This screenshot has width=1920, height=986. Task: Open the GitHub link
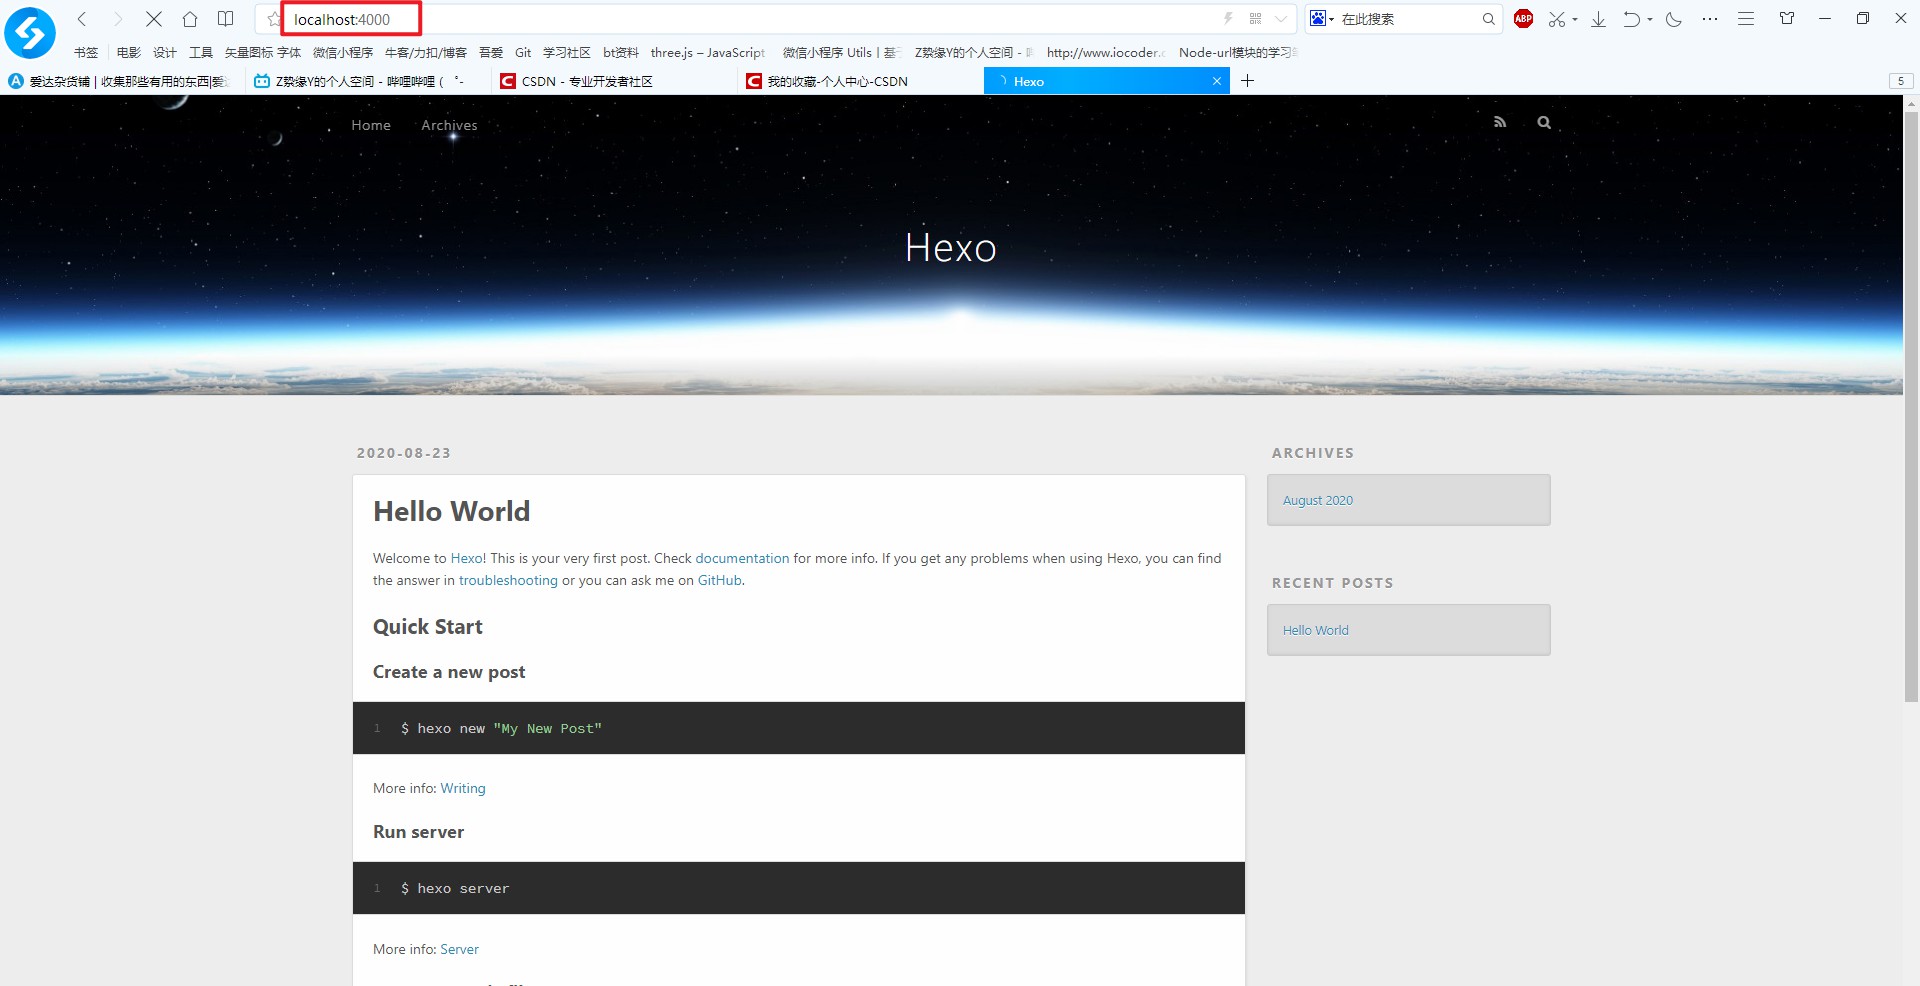720,580
